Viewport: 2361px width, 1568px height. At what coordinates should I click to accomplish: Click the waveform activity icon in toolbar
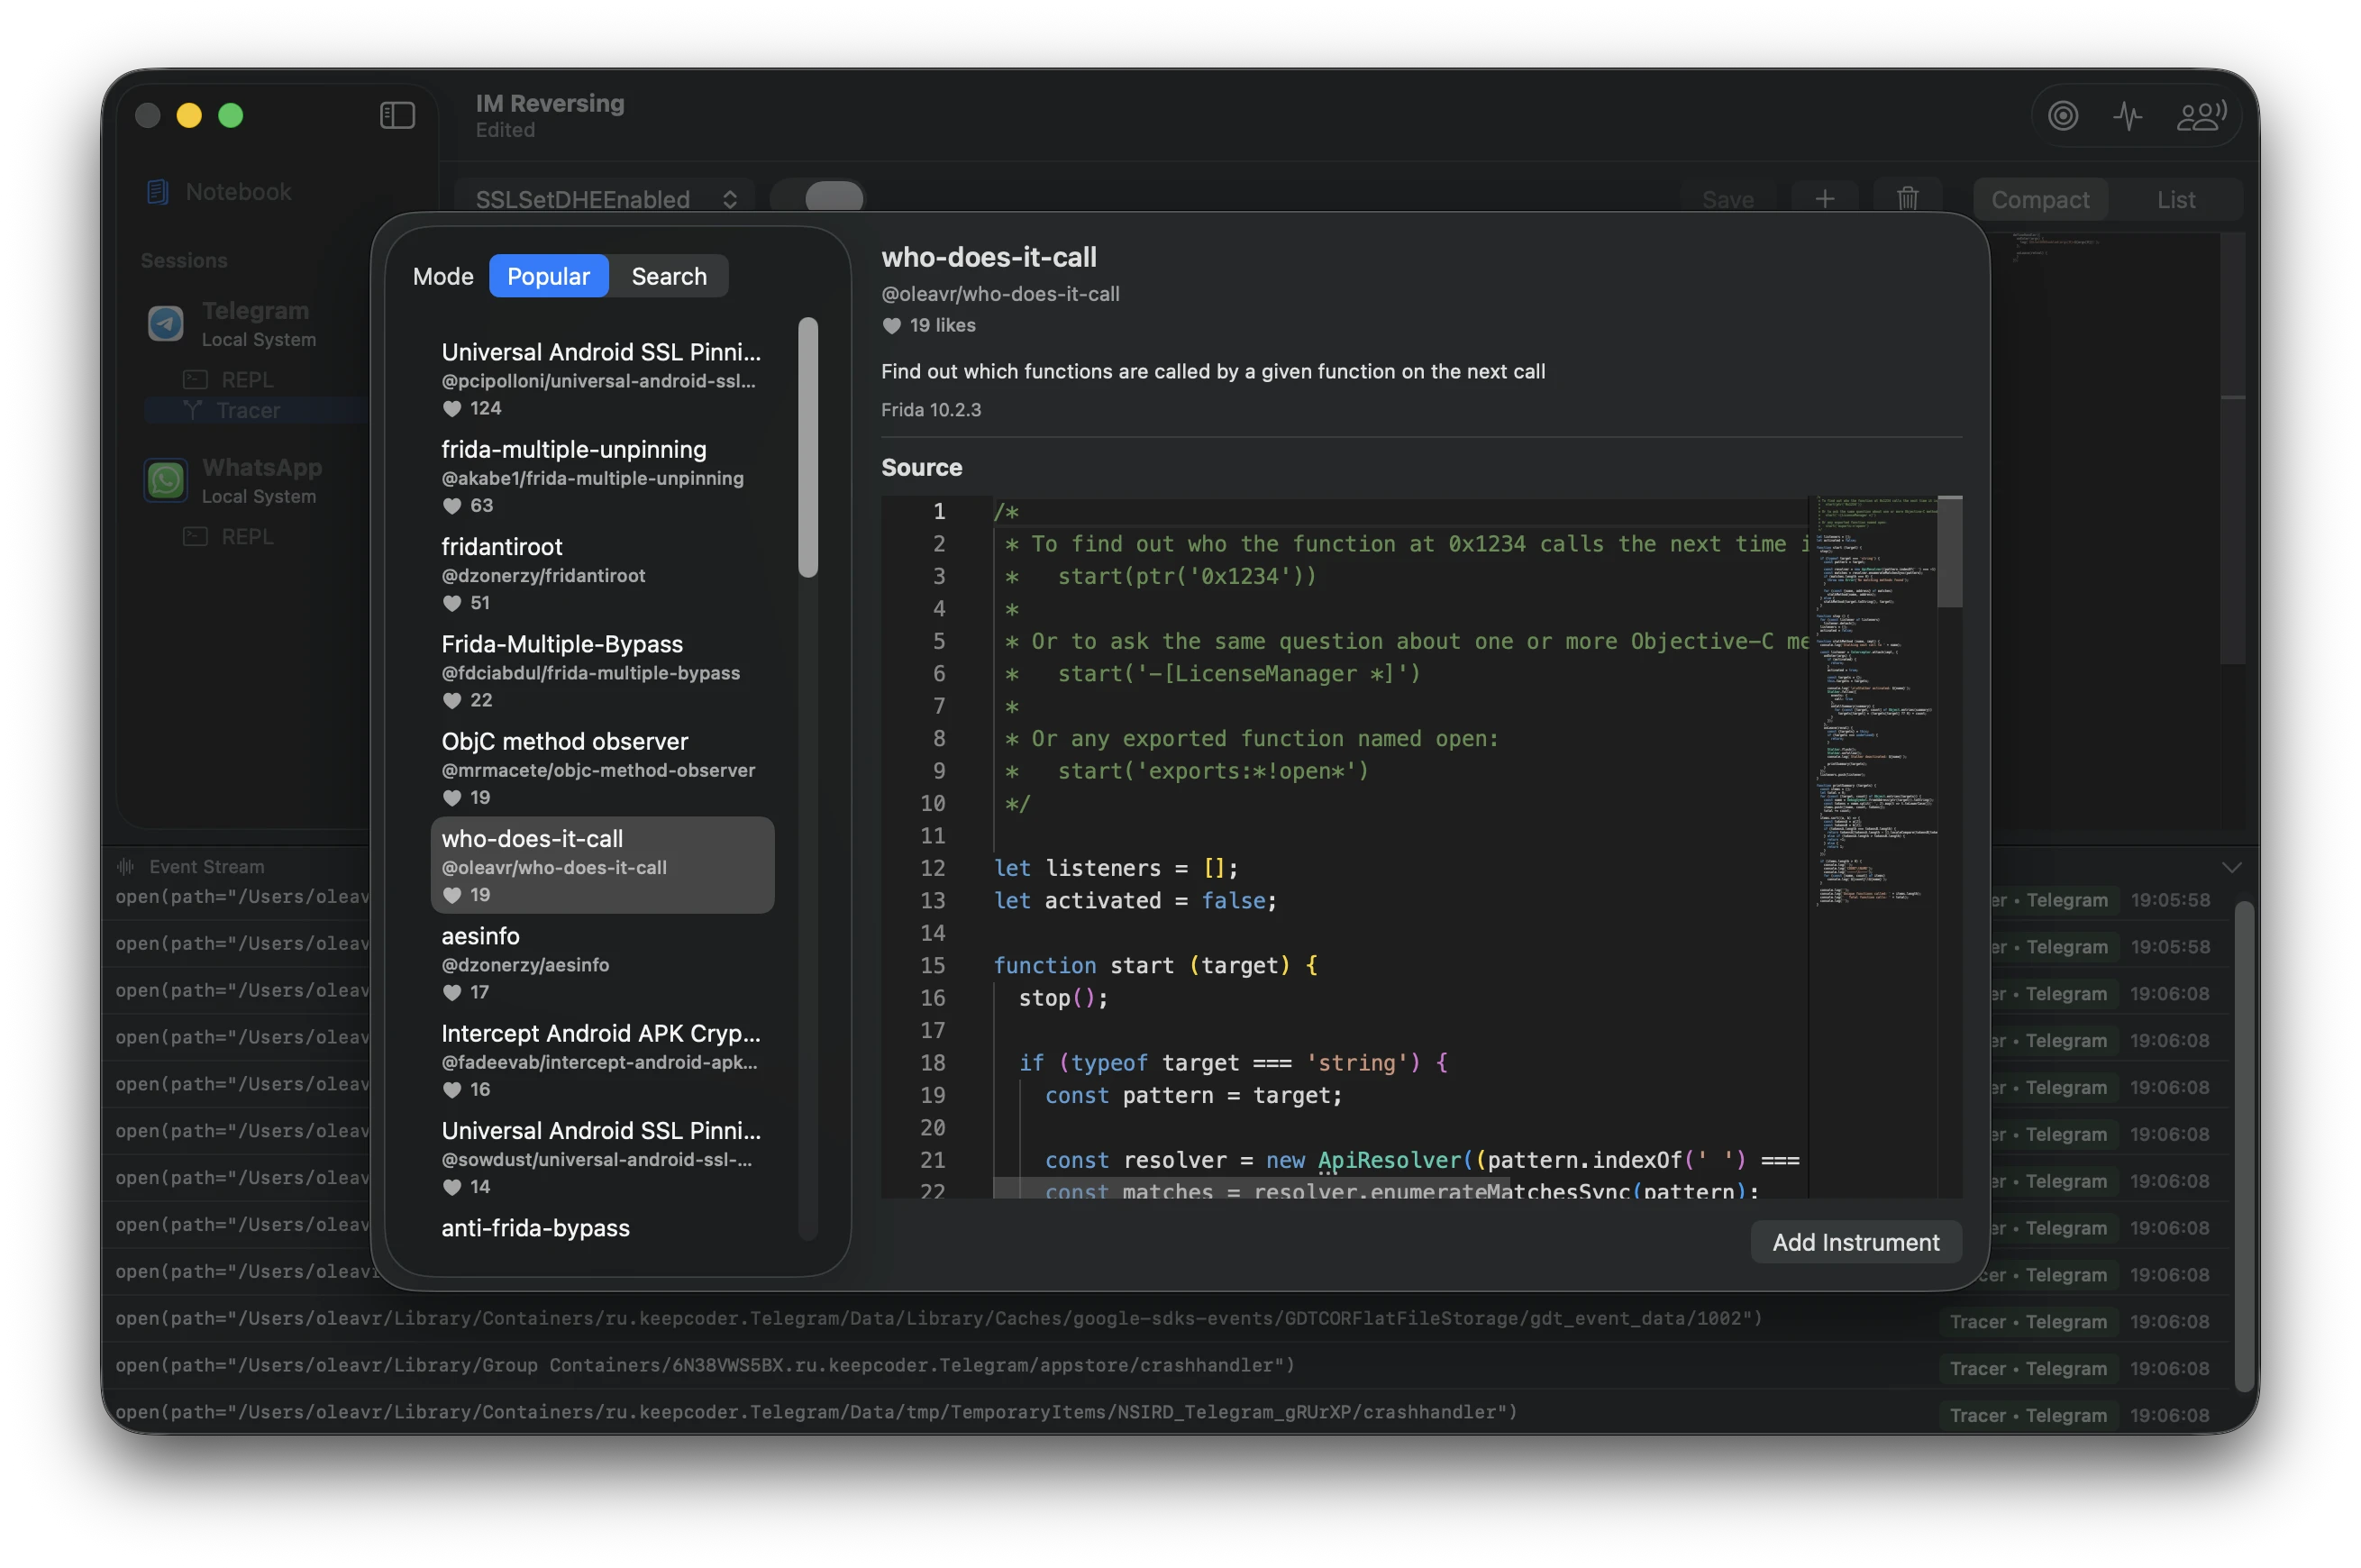pyautogui.click(x=2127, y=116)
